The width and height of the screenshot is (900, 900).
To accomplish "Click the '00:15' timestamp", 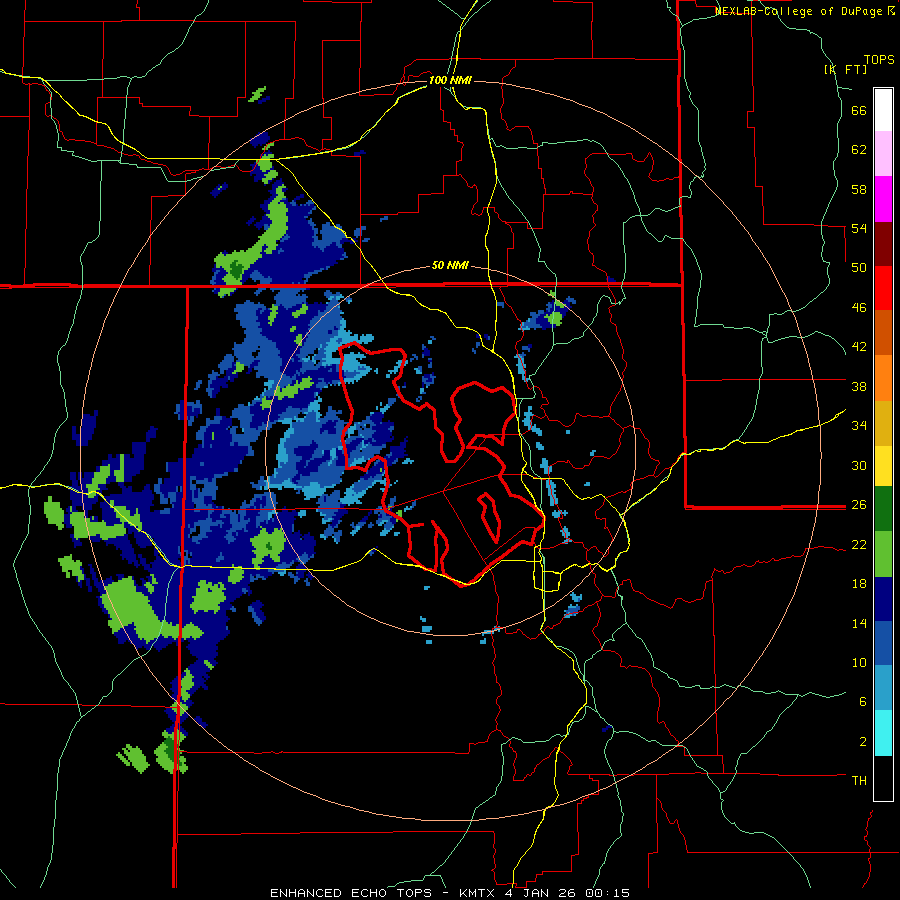I will tap(607, 893).
